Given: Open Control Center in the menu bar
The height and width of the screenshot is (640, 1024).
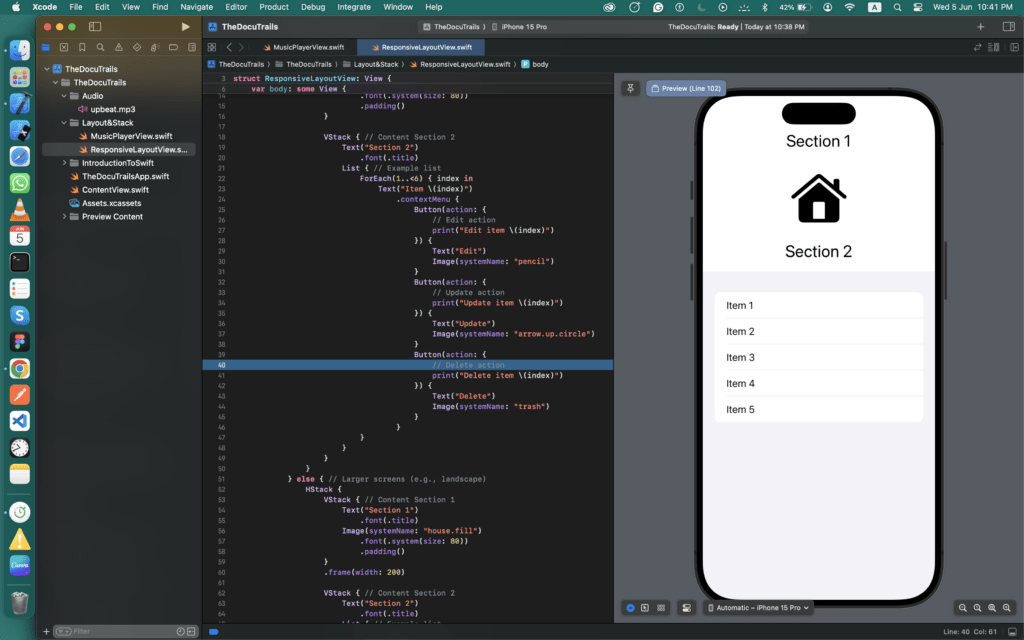Looking at the screenshot, I should (918, 7).
